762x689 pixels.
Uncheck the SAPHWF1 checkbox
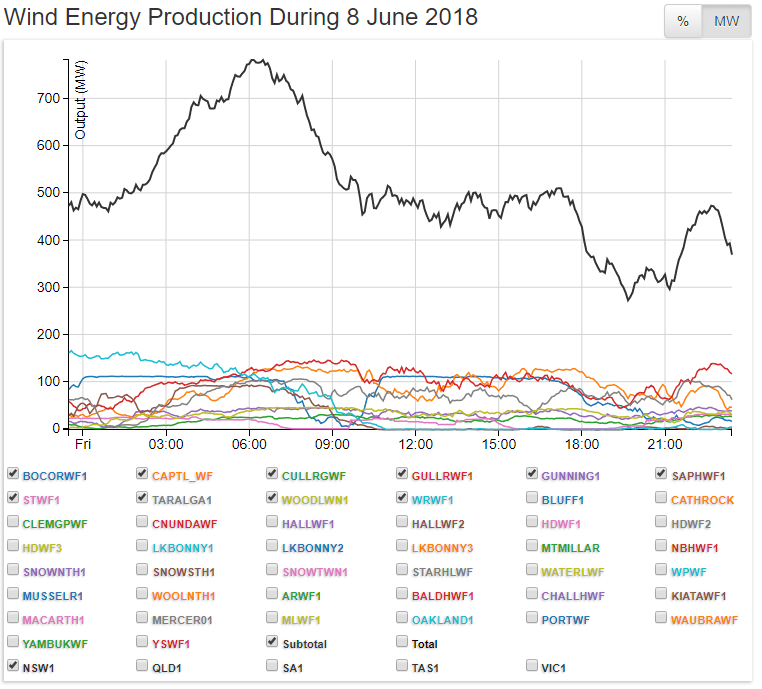pyautogui.click(x=663, y=473)
